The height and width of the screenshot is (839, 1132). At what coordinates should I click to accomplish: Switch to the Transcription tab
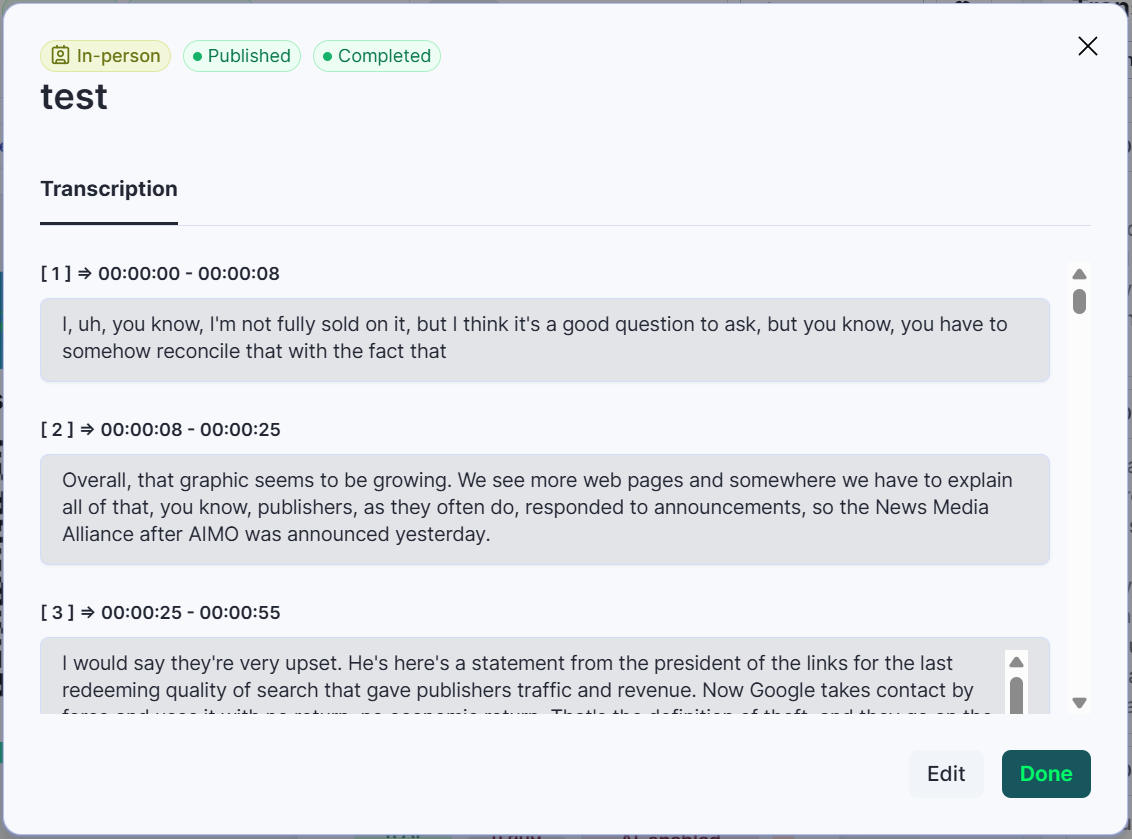[x=109, y=189]
